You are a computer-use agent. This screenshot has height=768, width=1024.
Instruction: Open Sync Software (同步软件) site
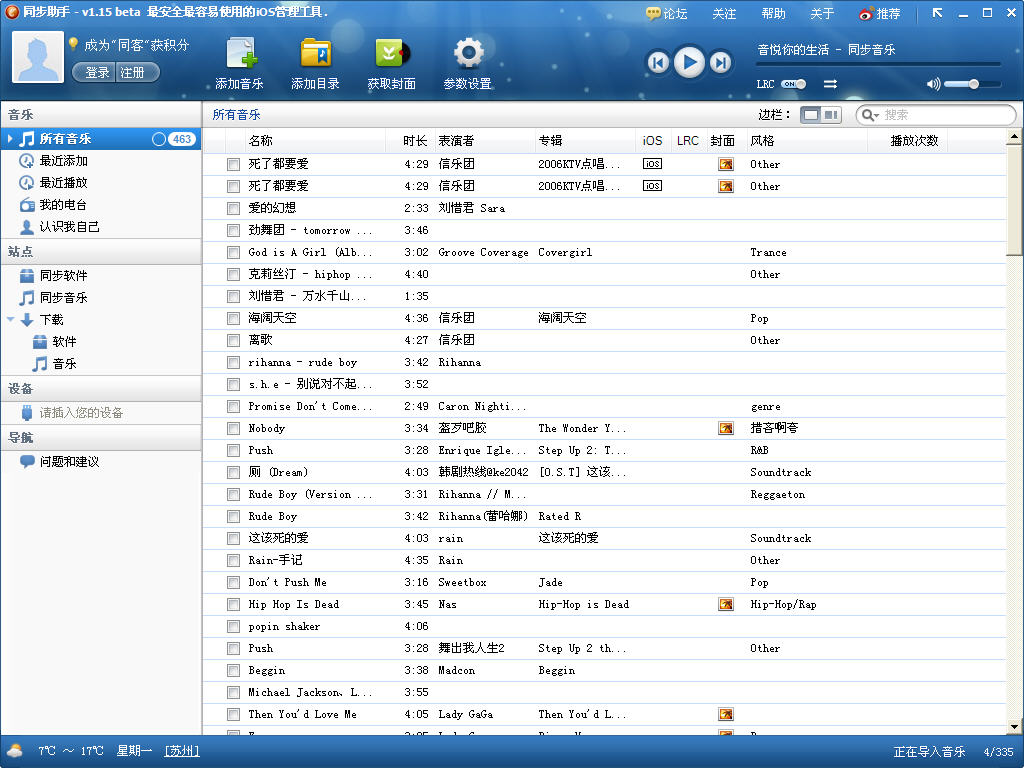tap(63, 276)
